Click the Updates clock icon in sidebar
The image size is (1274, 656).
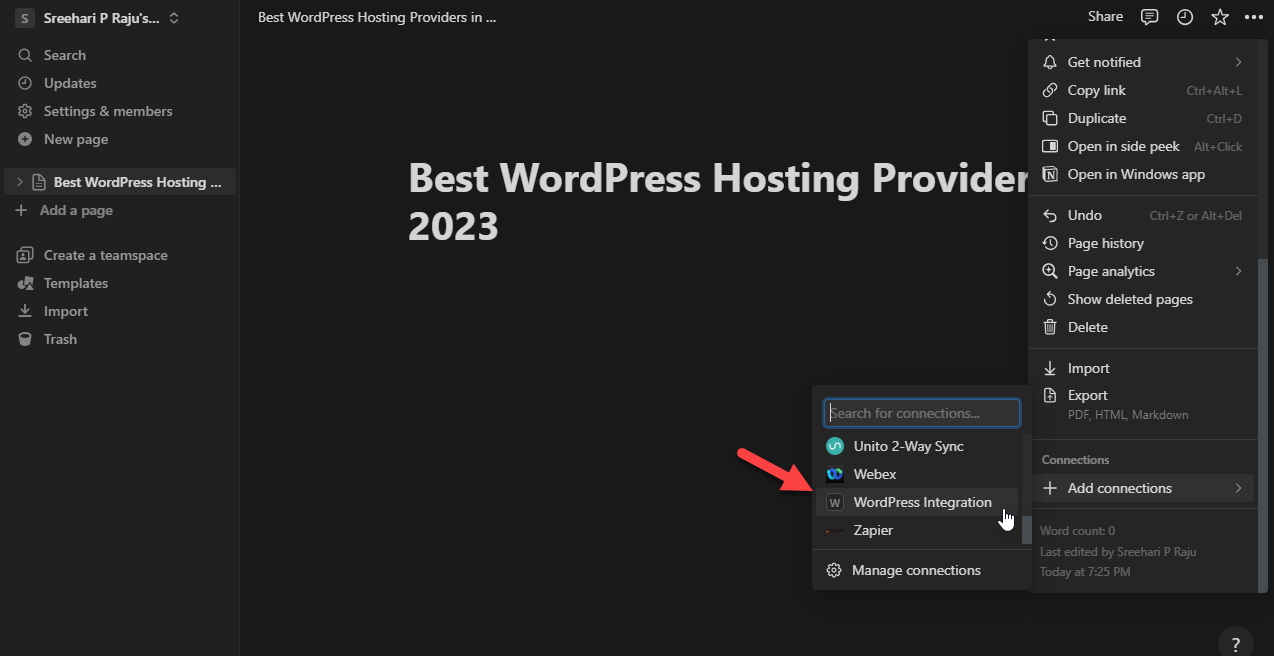coord(25,83)
